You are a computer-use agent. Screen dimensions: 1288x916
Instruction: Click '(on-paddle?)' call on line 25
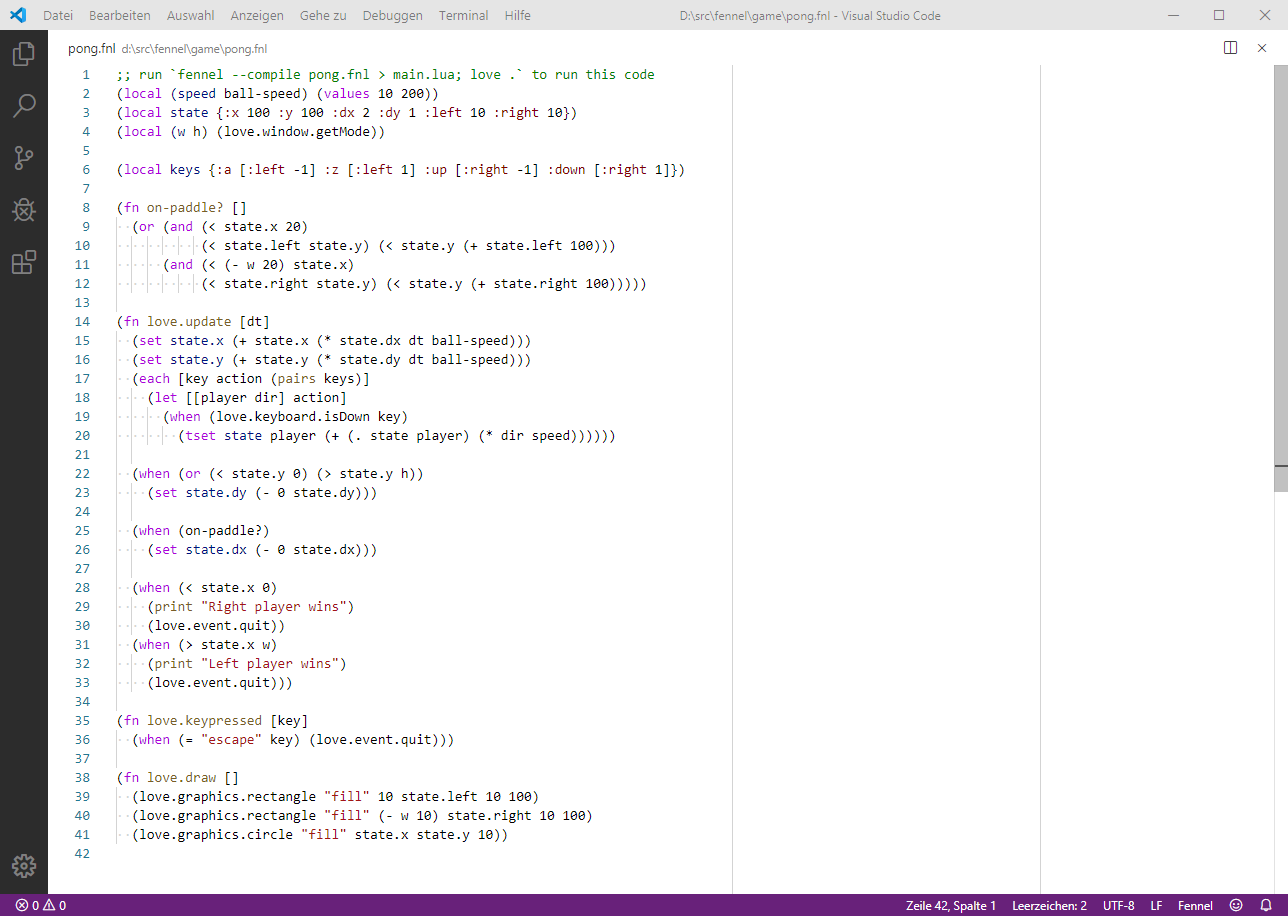[224, 530]
